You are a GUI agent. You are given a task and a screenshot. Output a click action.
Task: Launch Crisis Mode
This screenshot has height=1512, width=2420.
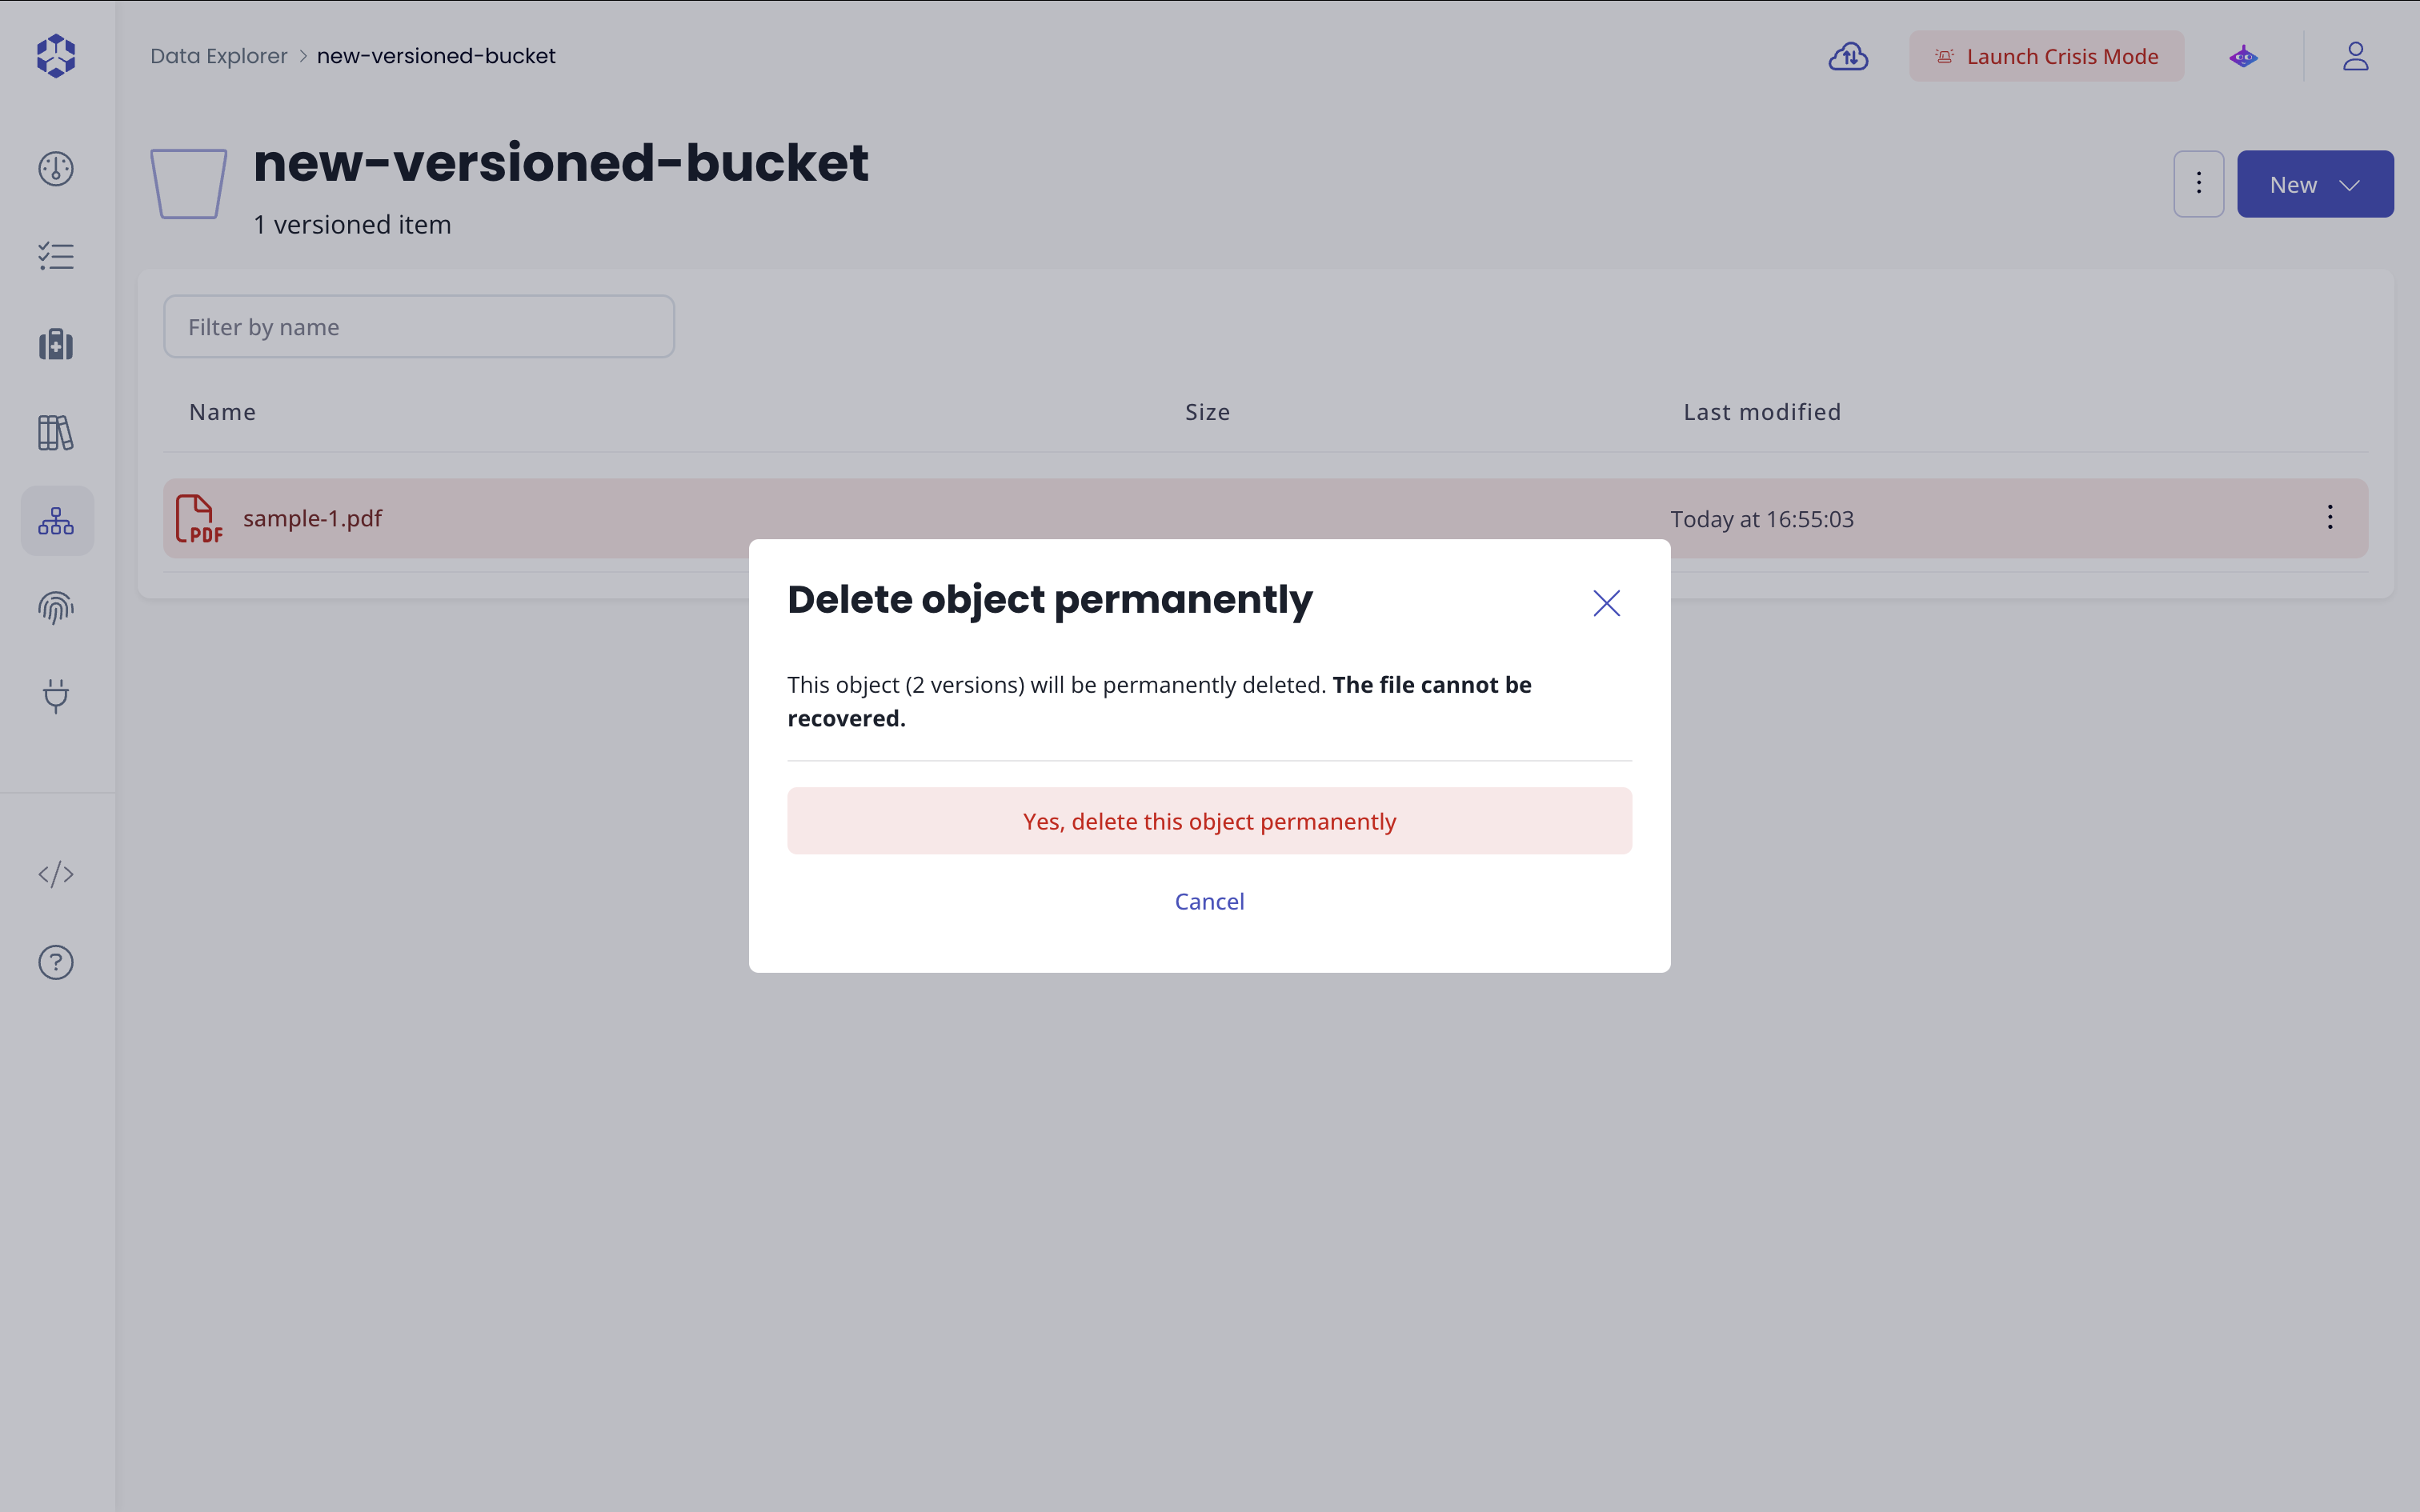(2046, 56)
